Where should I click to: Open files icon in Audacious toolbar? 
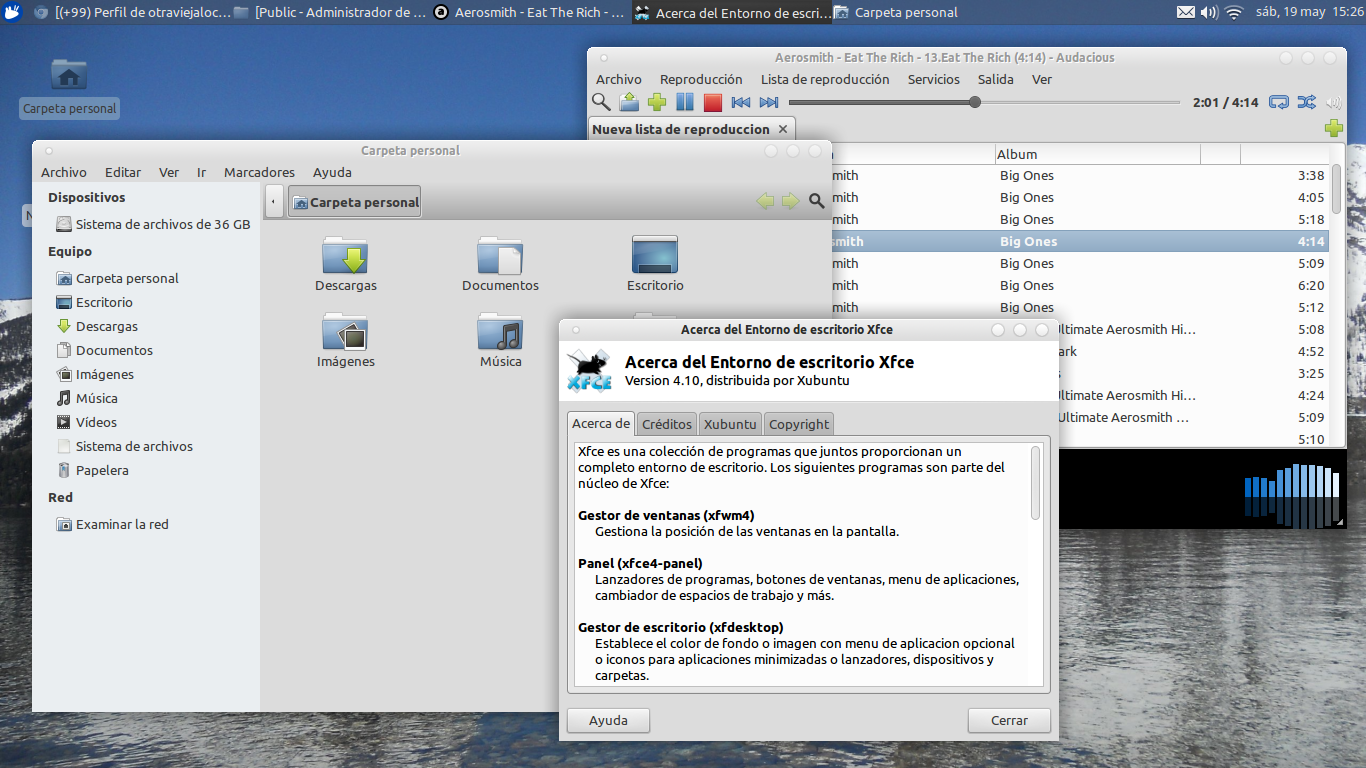[x=629, y=101]
